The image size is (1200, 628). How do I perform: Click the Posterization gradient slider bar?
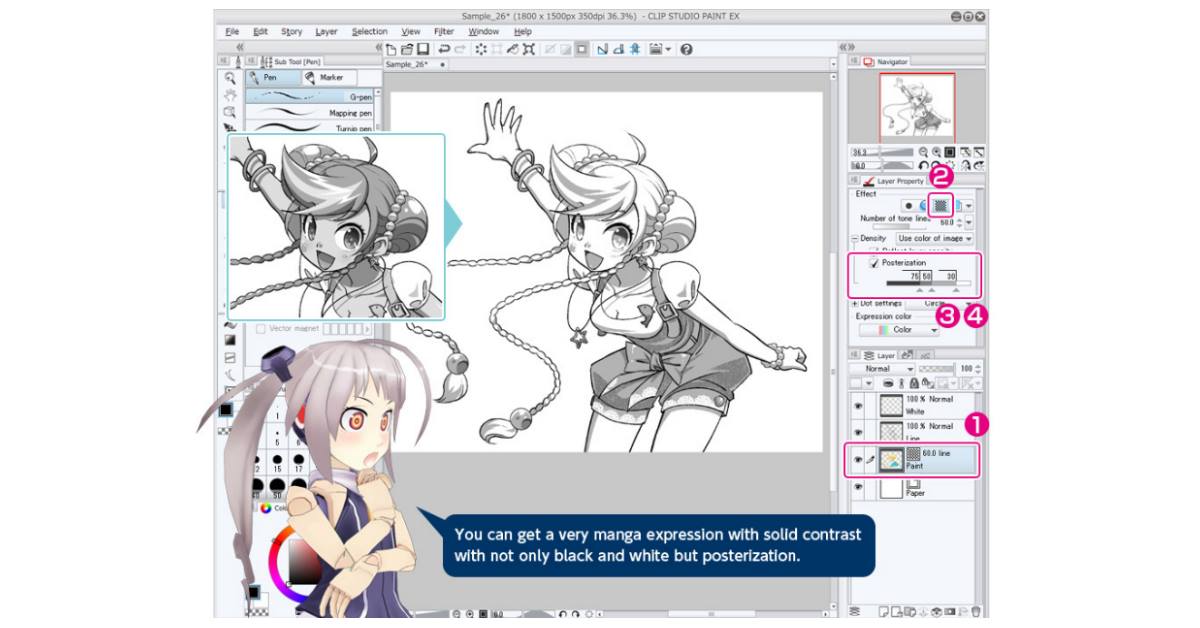click(x=928, y=283)
